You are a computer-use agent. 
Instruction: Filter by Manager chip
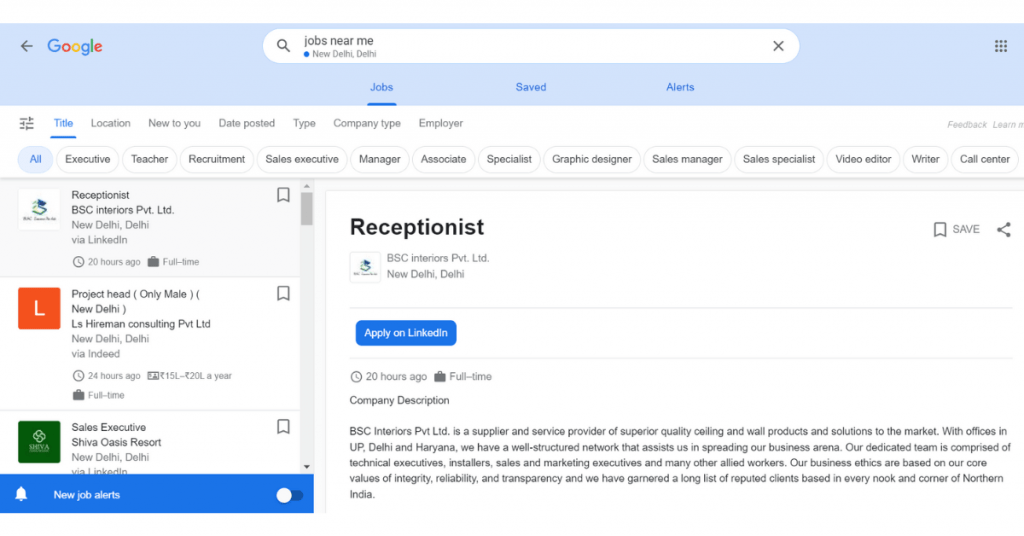click(379, 159)
